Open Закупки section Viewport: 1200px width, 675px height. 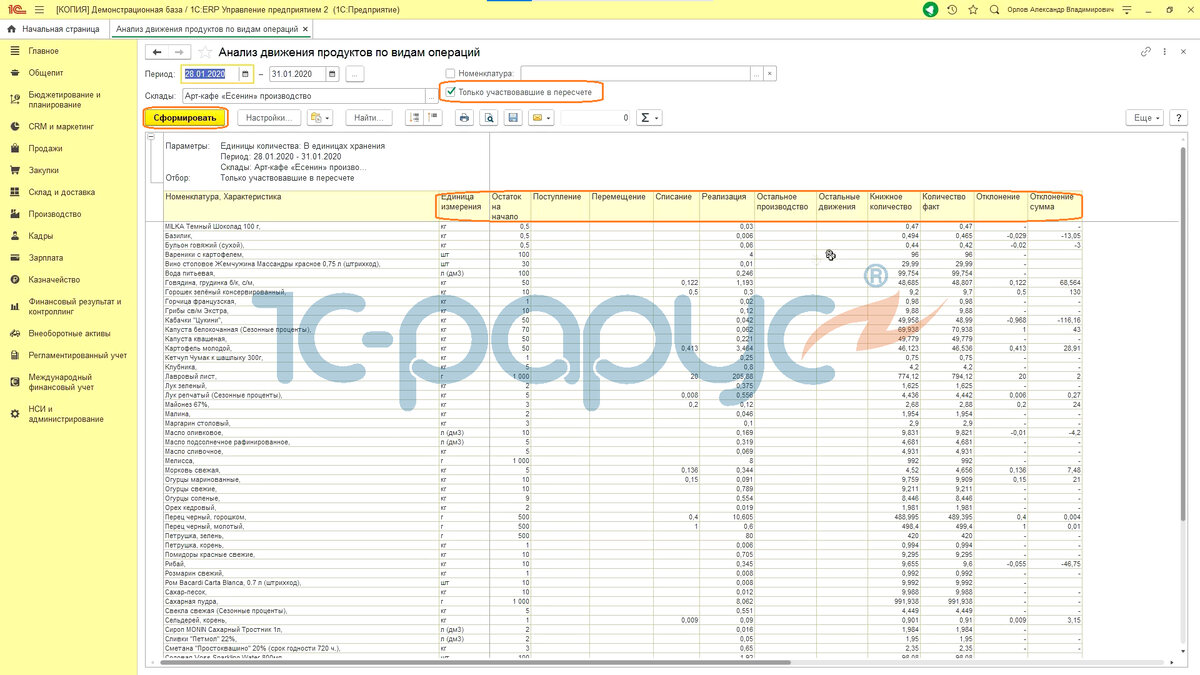tap(44, 171)
